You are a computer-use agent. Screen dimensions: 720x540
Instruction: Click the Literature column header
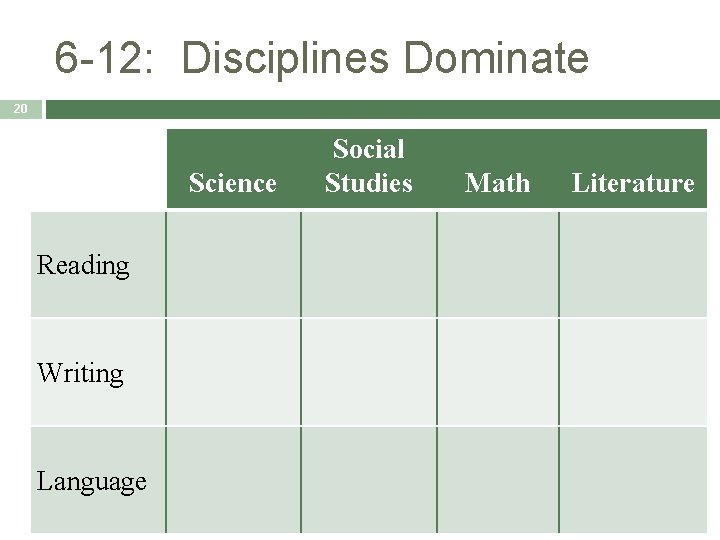(x=633, y=182)
